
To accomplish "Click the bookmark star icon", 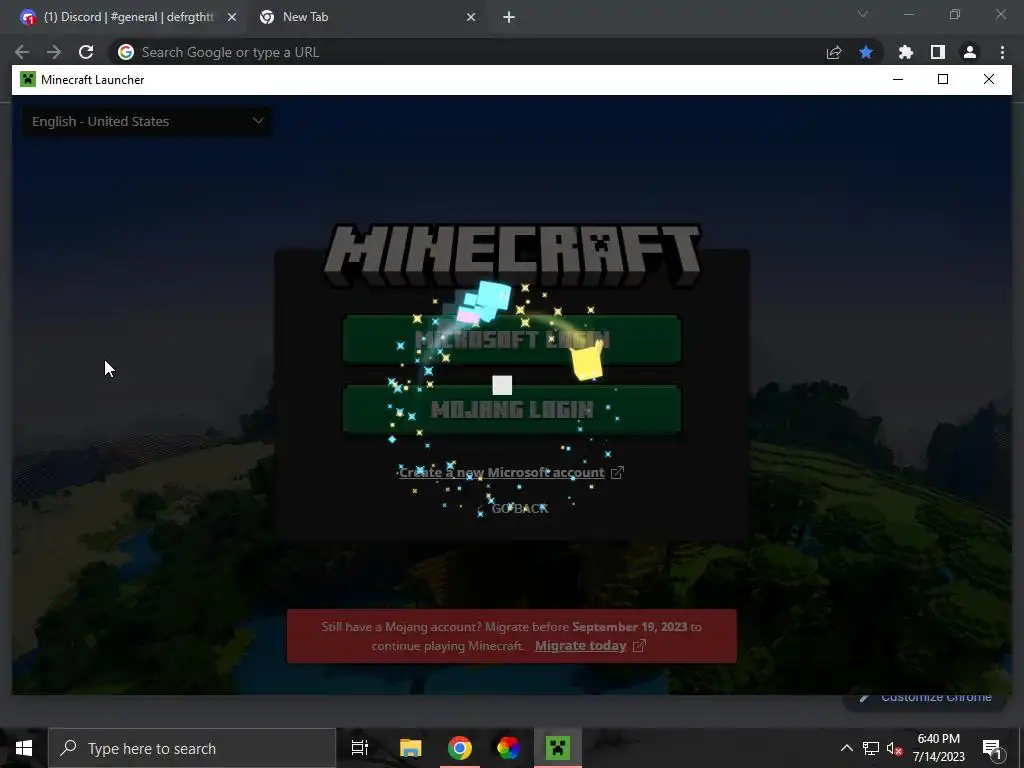I will 866,52.
